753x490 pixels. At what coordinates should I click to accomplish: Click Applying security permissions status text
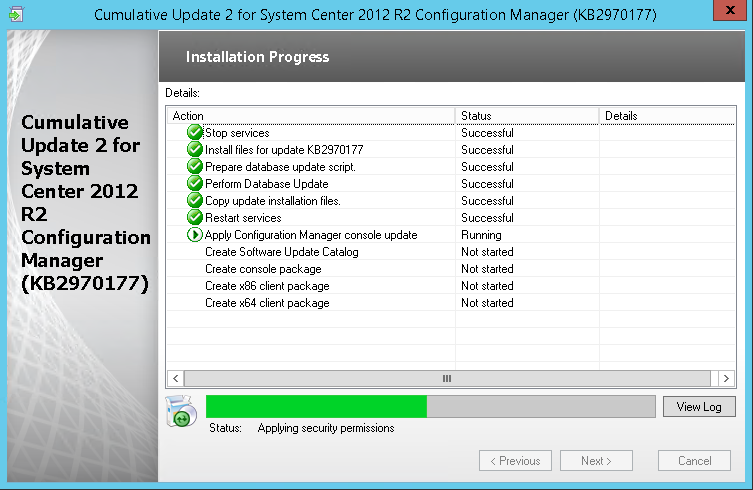tap(326, 428)
